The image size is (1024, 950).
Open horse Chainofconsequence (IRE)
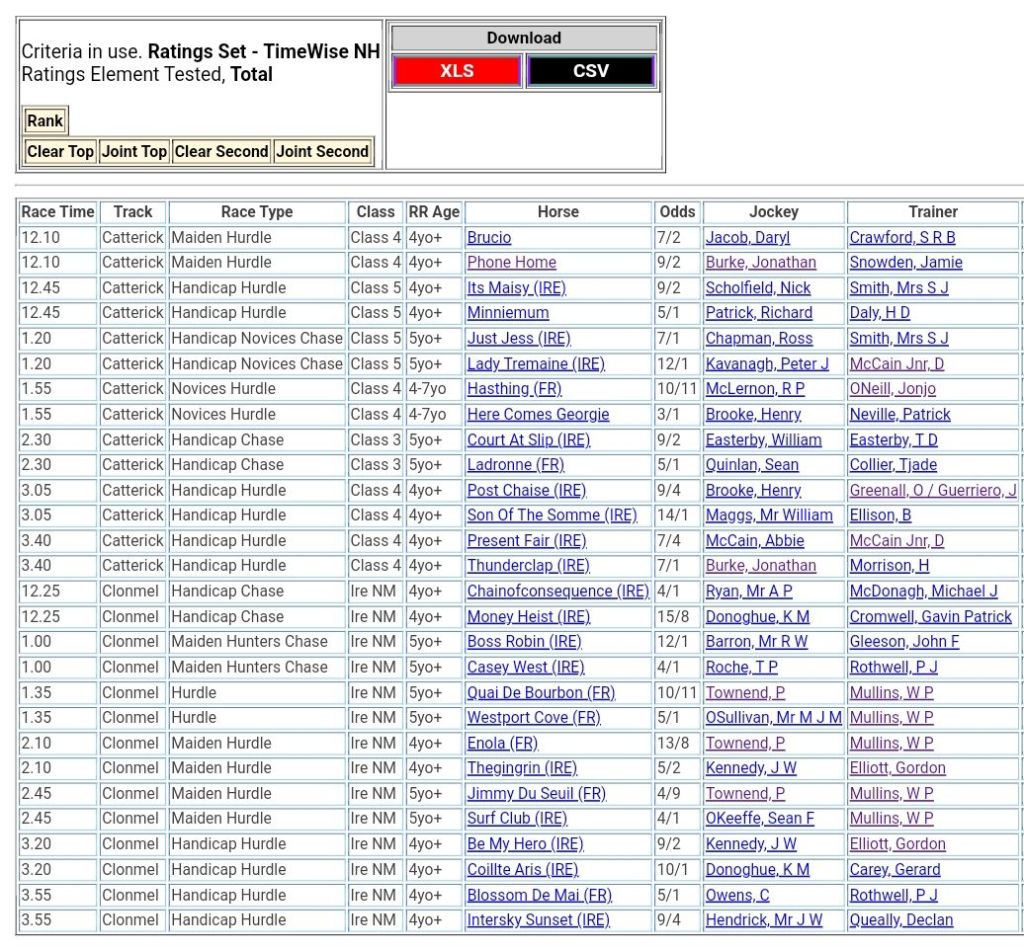tap(558, 592)
